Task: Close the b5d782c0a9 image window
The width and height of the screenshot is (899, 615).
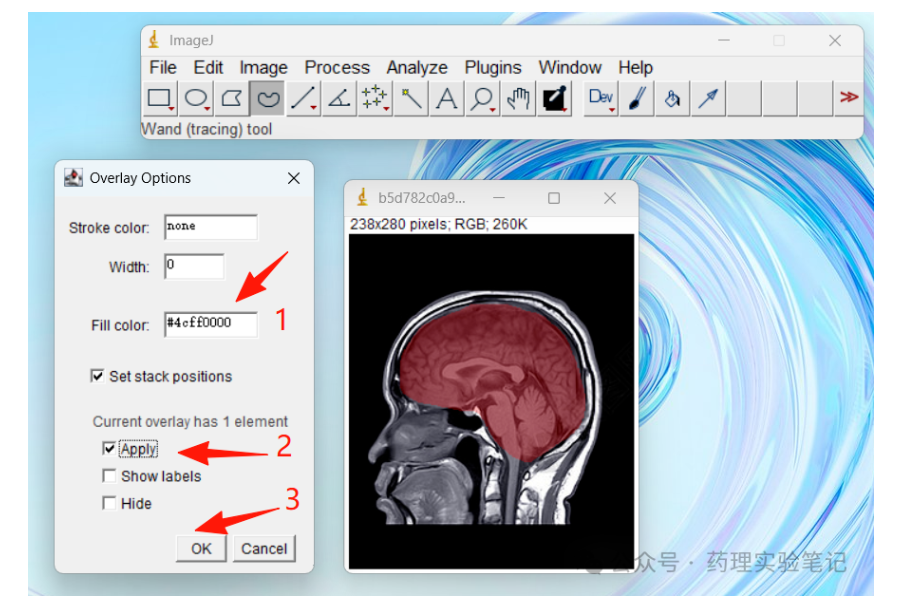Action: coord(610,198)
